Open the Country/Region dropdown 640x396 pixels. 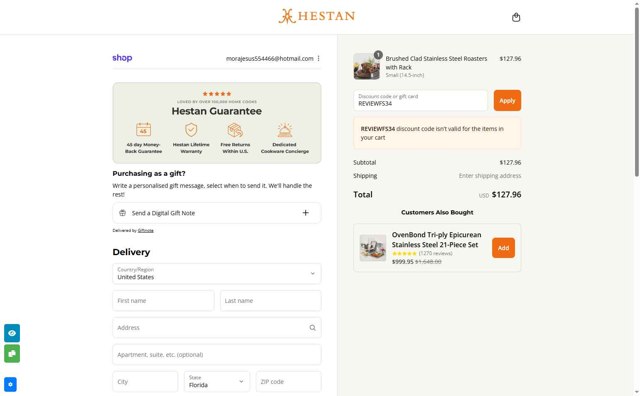(217, 274)
